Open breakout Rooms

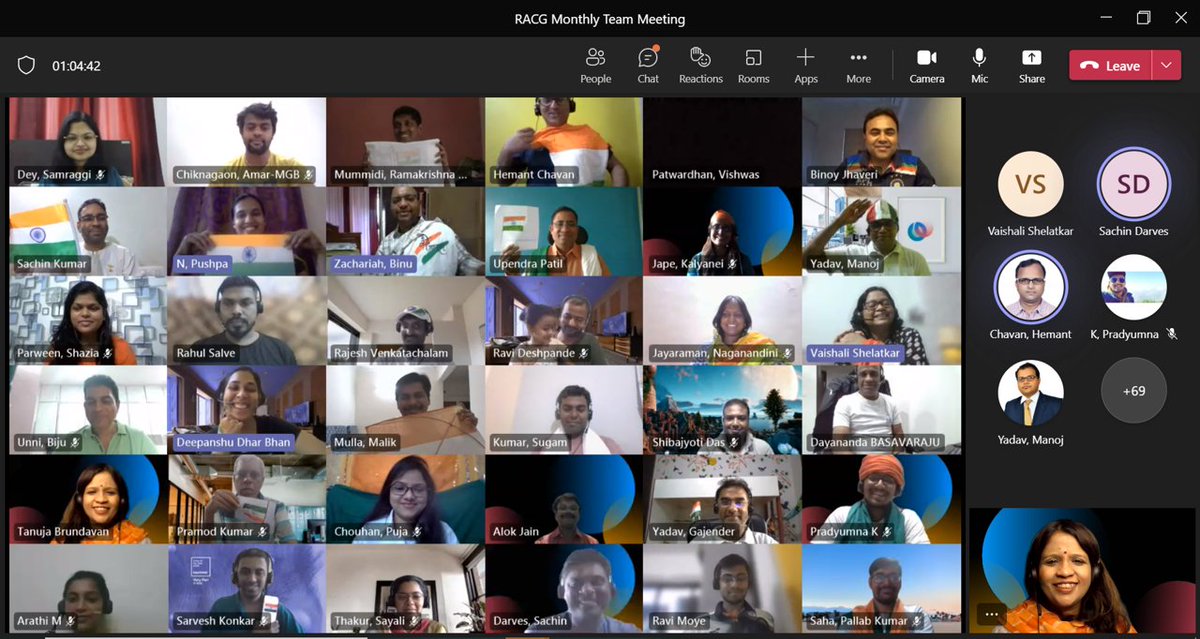(x=753, y=65)
